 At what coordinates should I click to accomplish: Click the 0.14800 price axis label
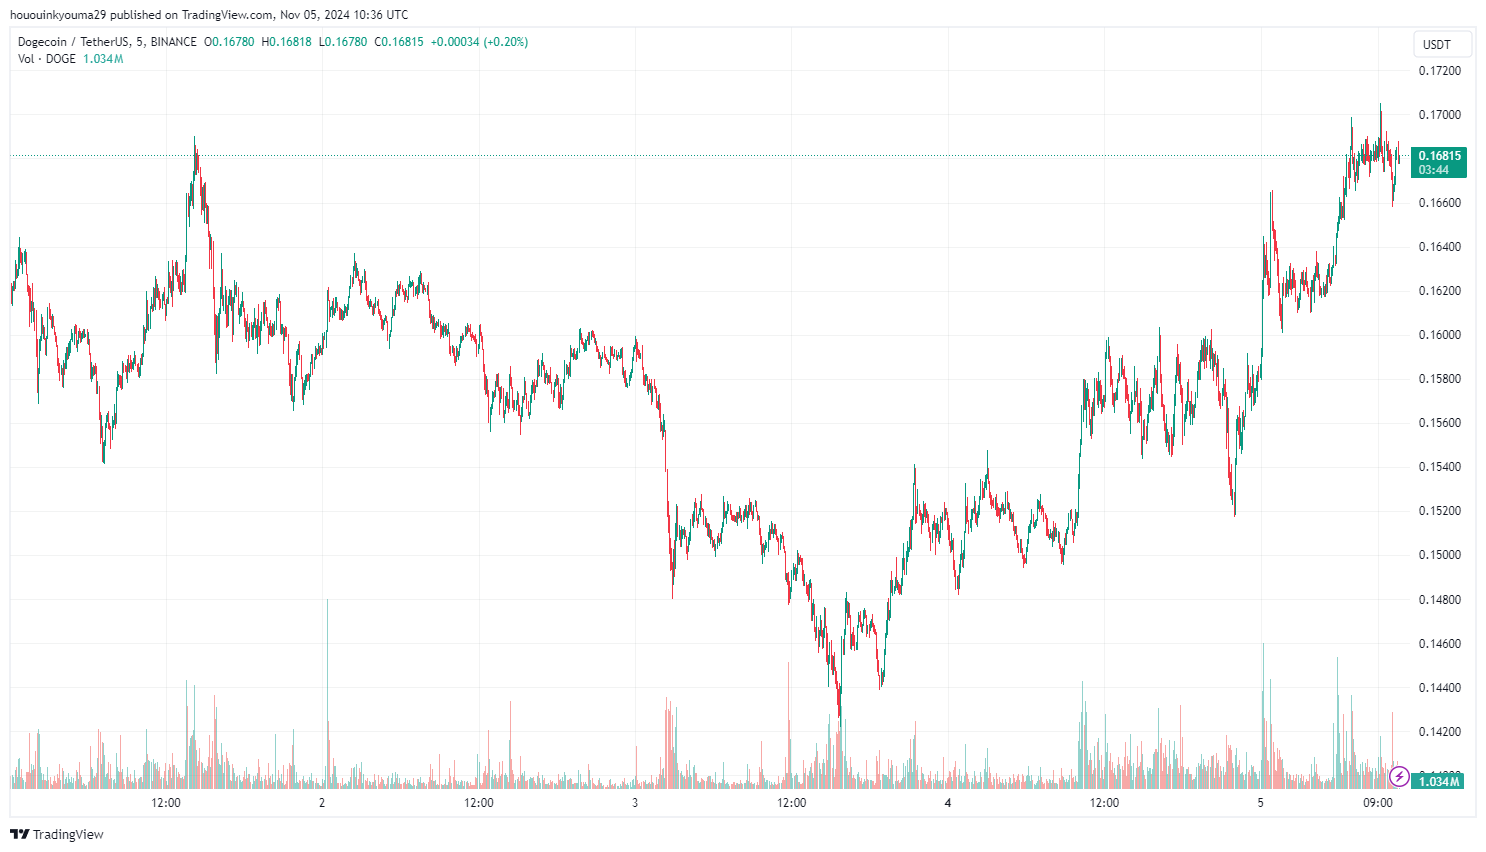click(1440, 600)
